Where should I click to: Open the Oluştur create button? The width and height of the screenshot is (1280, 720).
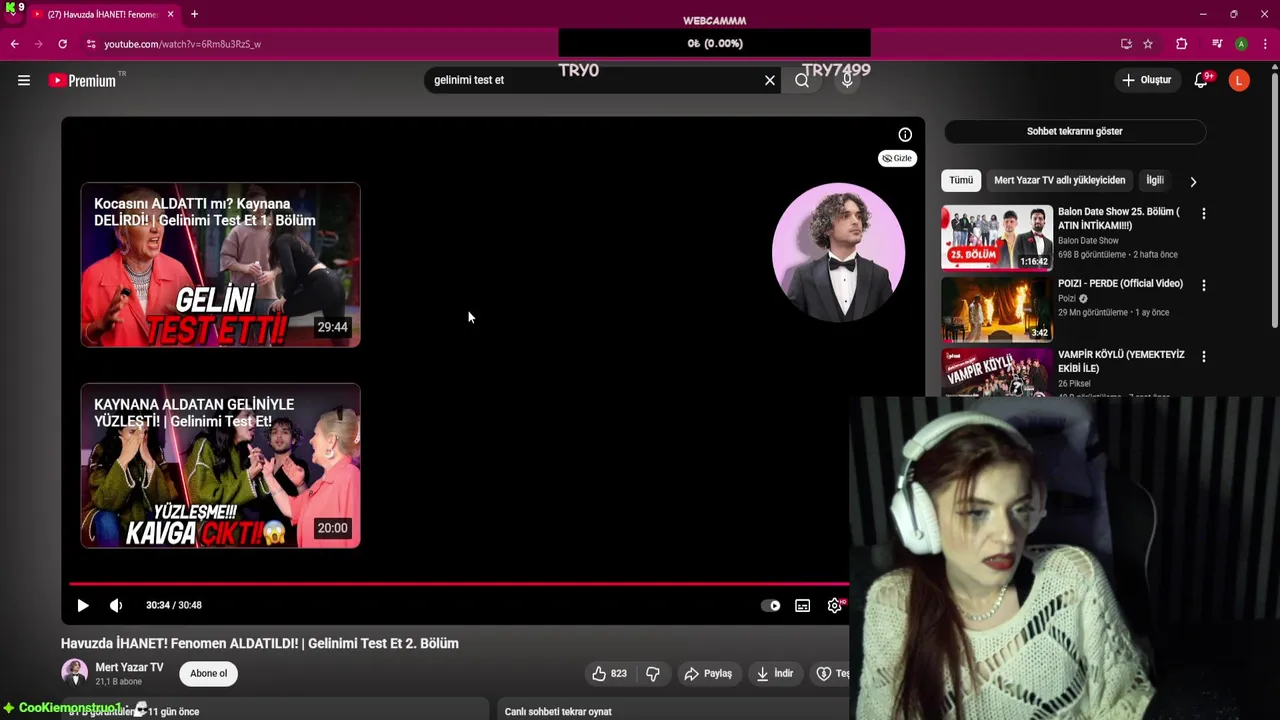1146,80
